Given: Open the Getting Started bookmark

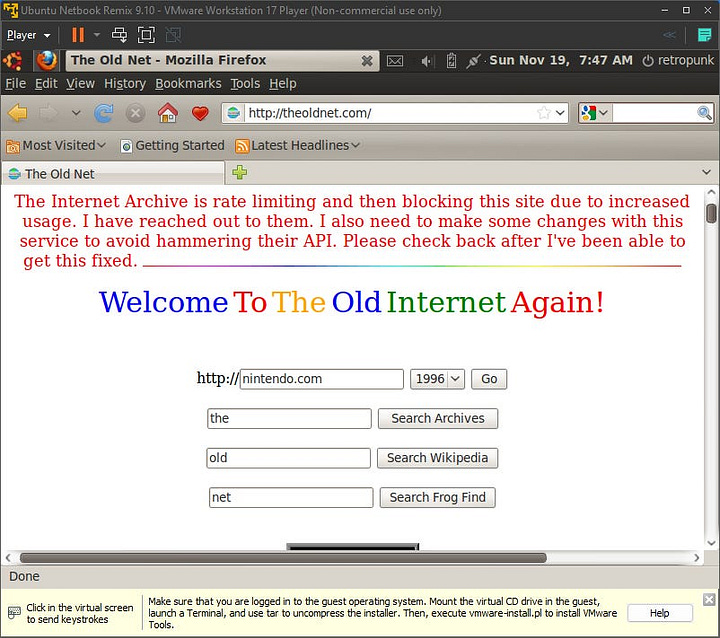Looking at the screenshot, I should 172,146.
